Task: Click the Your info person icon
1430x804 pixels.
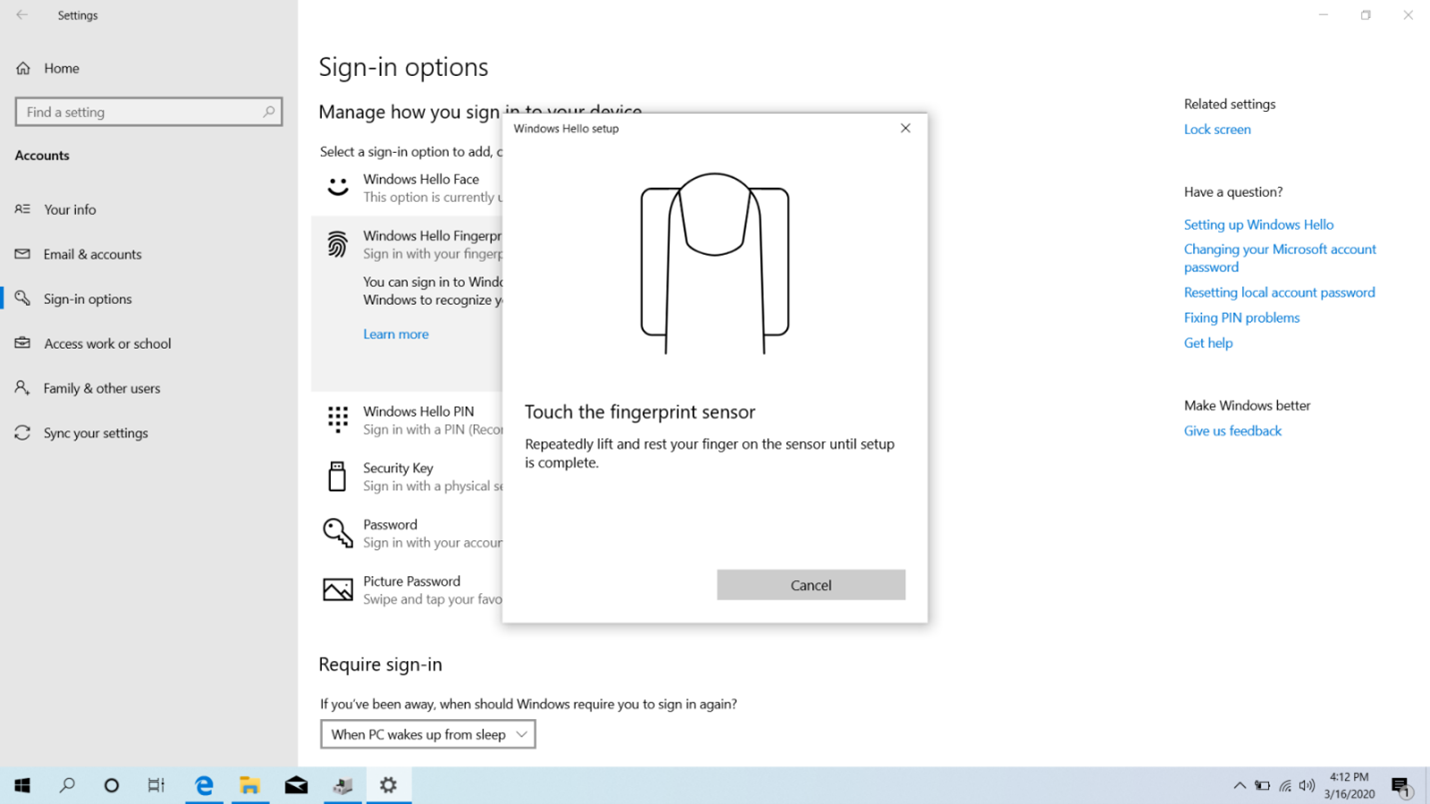Action: (22, 209)
